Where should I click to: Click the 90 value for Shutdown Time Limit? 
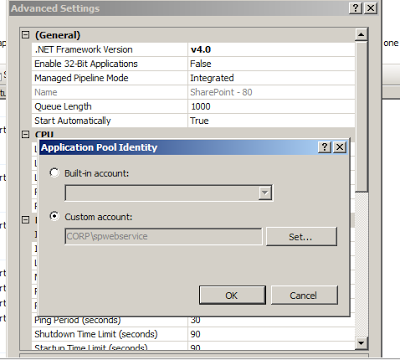click(196, 334)
